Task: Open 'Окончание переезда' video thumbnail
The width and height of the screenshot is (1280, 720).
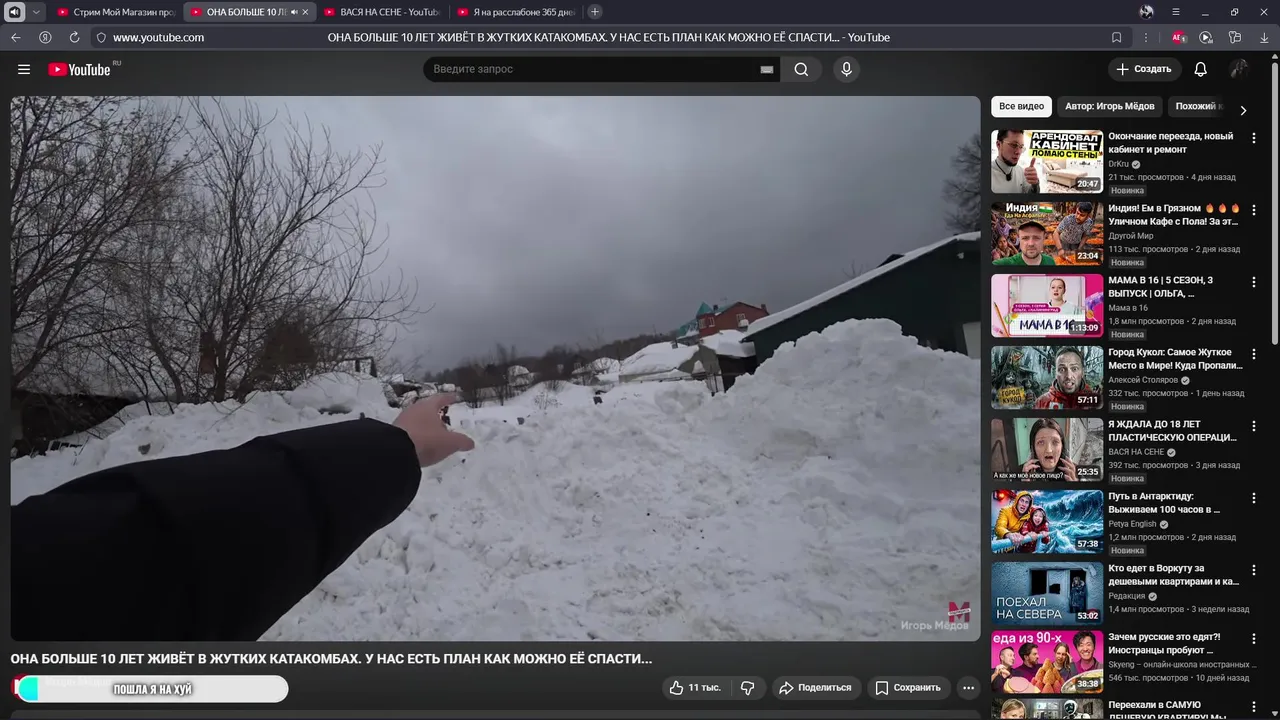Action: point(1047,161)
